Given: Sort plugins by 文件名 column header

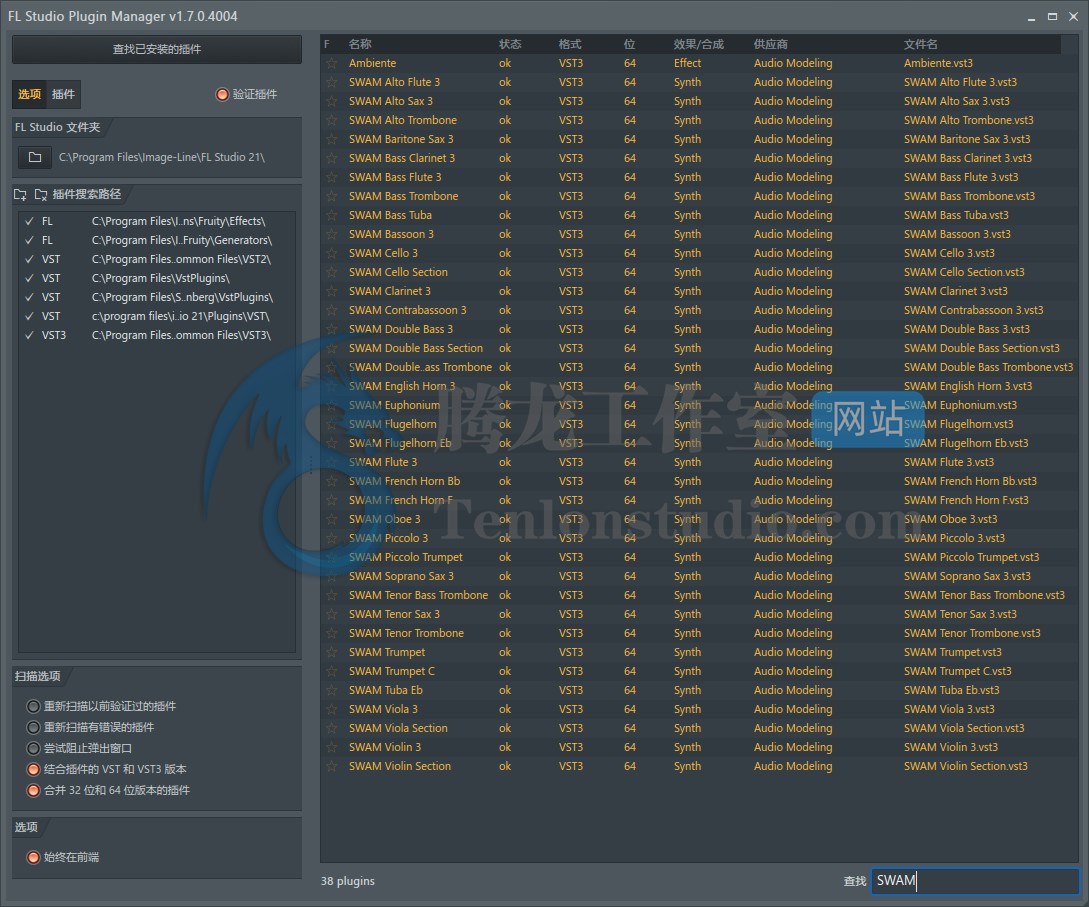Looking at the screenshot, I should (920, 44).
